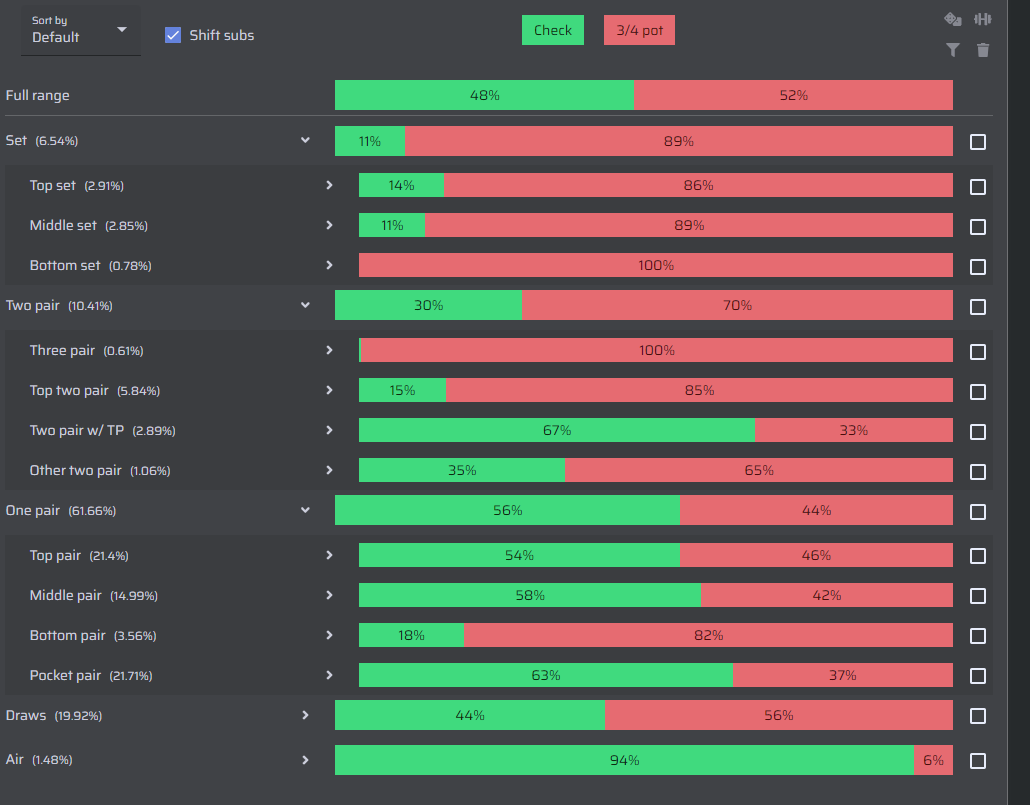Expand the Top set sub-row arrow
Screen dimensions: 1030x805
click(x=329, y=185)
